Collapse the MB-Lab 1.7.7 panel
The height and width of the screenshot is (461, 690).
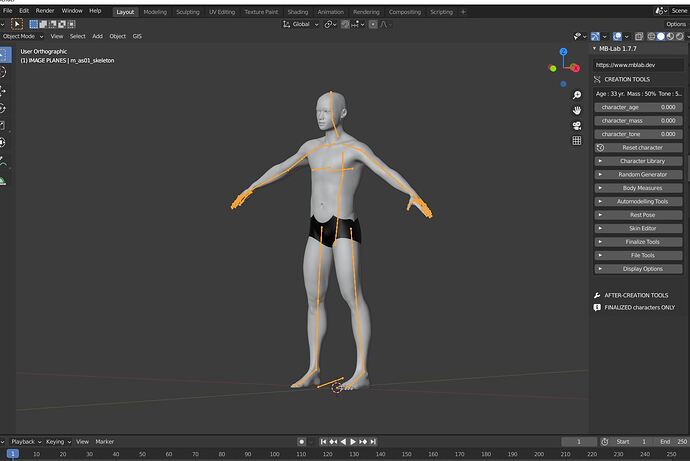[x=595, y=48]
